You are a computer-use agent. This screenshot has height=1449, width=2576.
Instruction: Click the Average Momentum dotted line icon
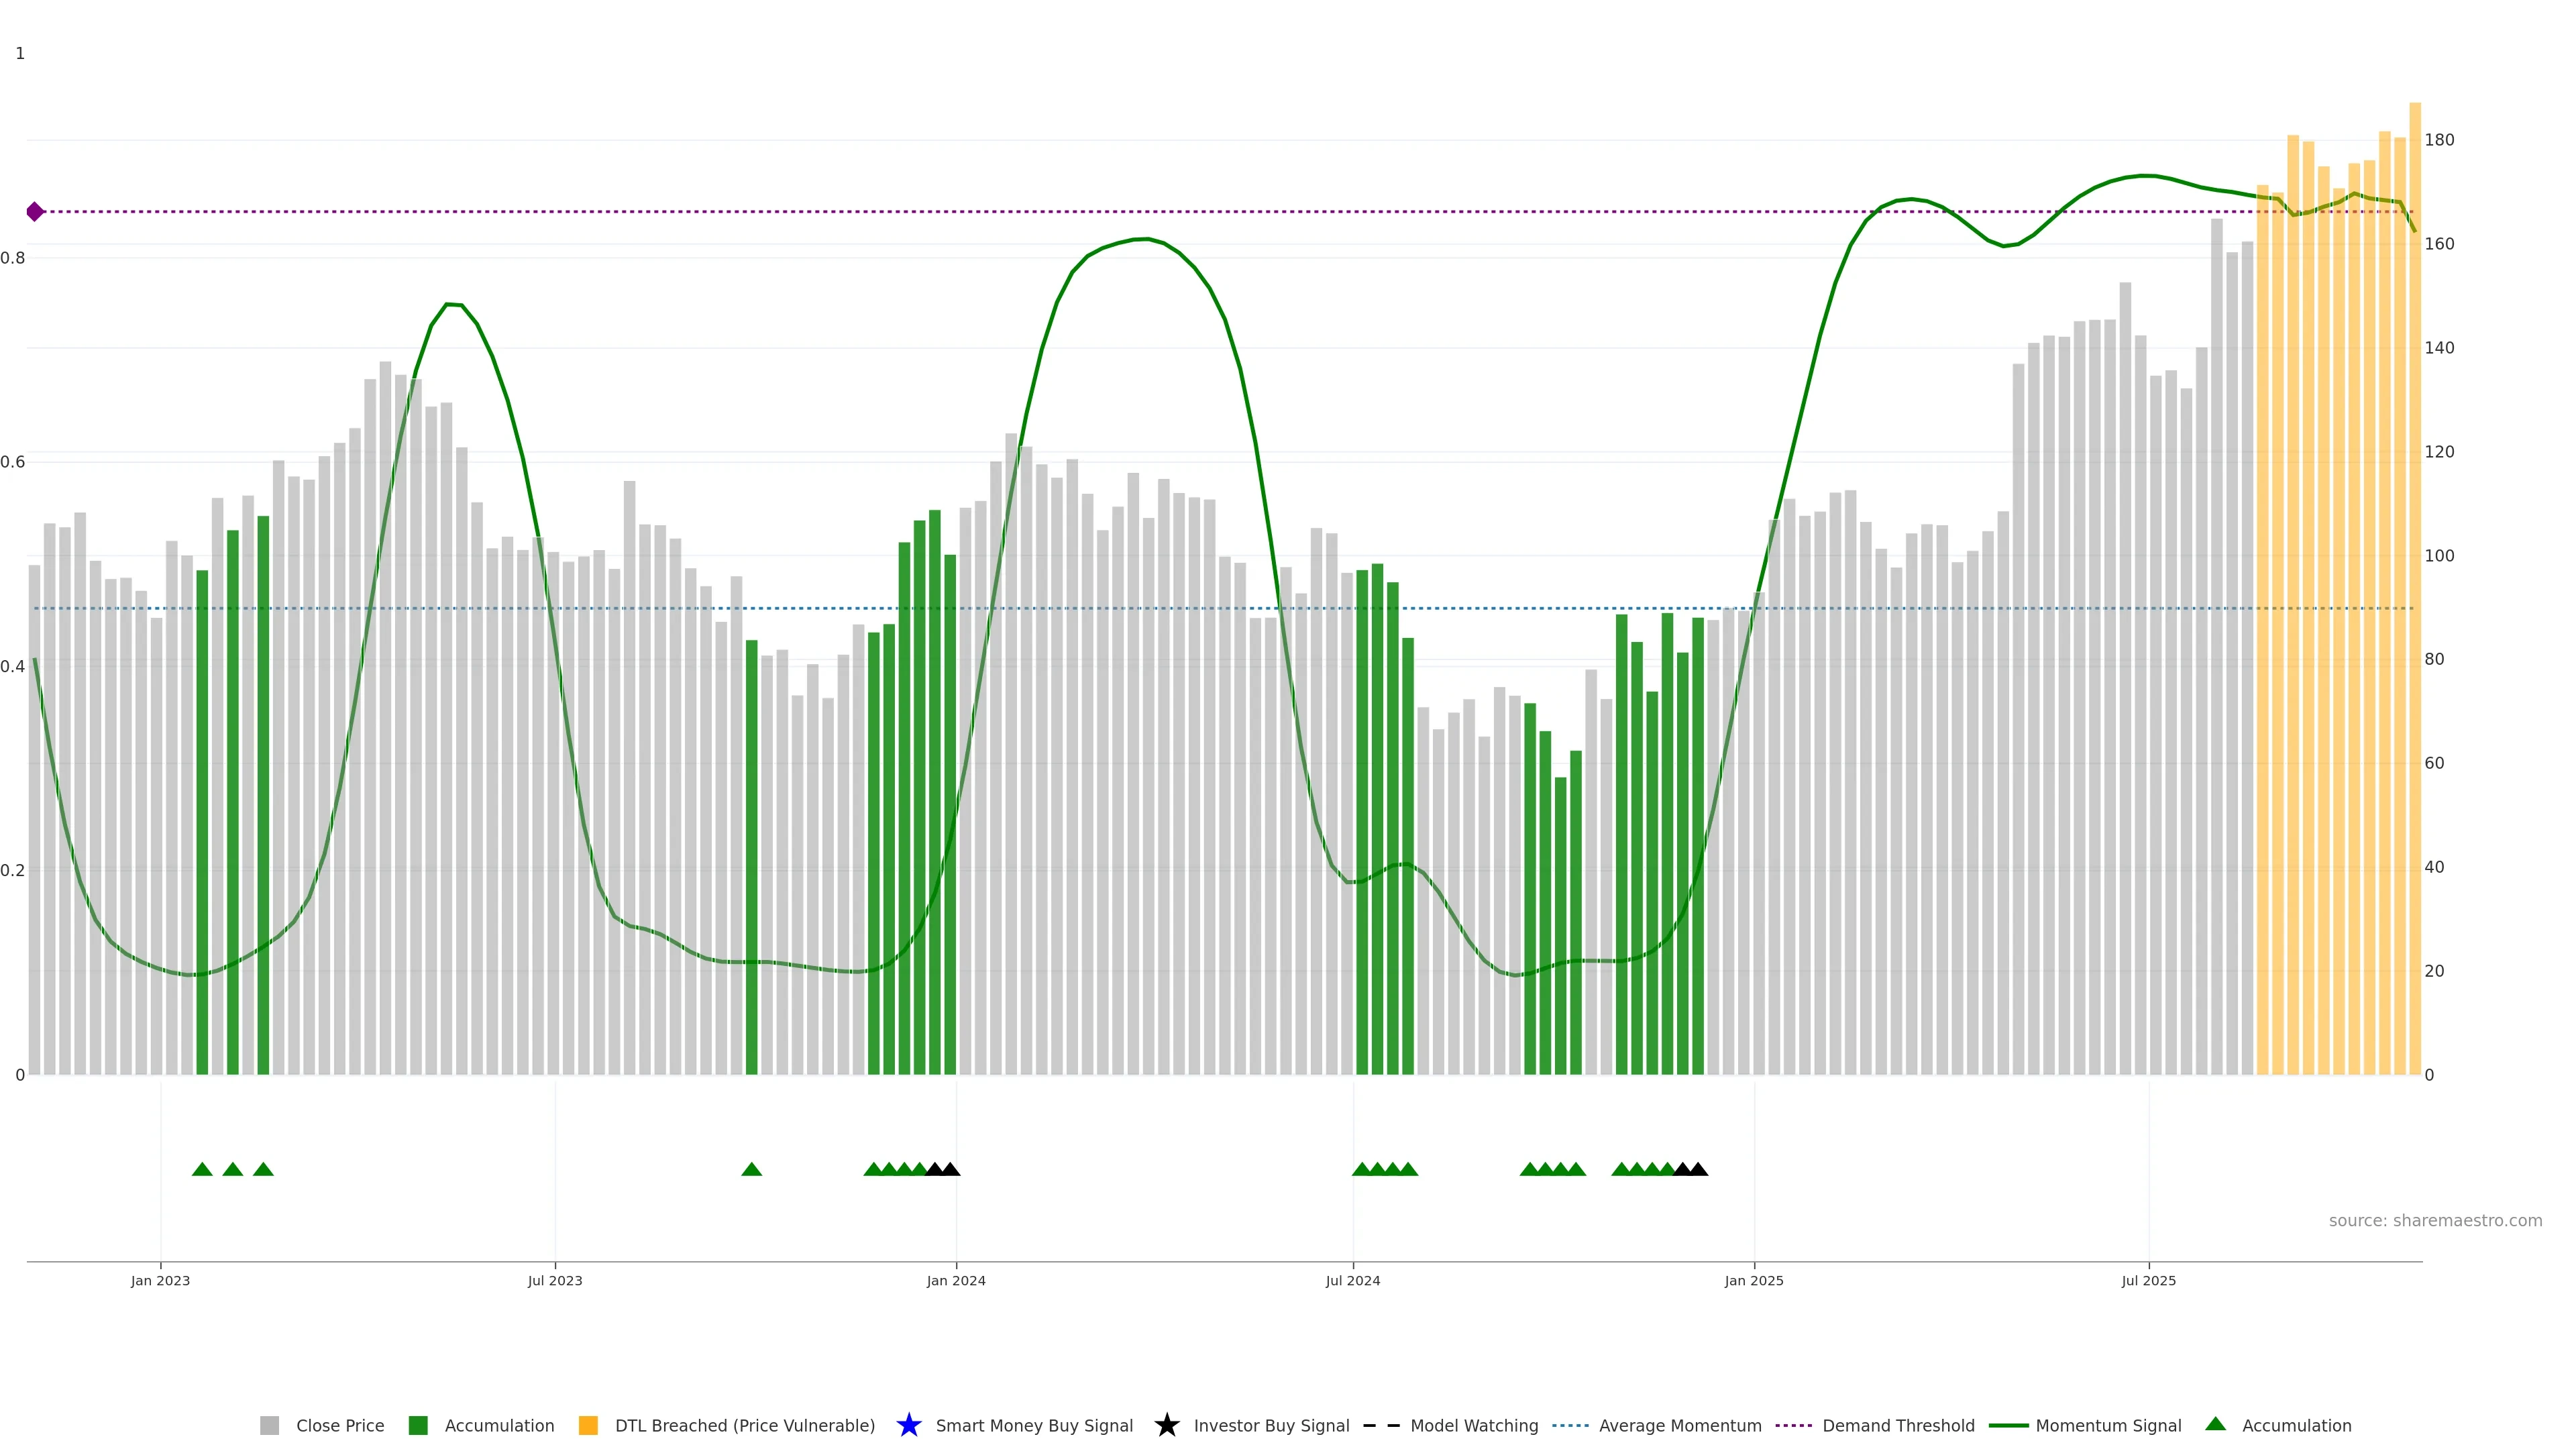click(x=1570, y=1425)
